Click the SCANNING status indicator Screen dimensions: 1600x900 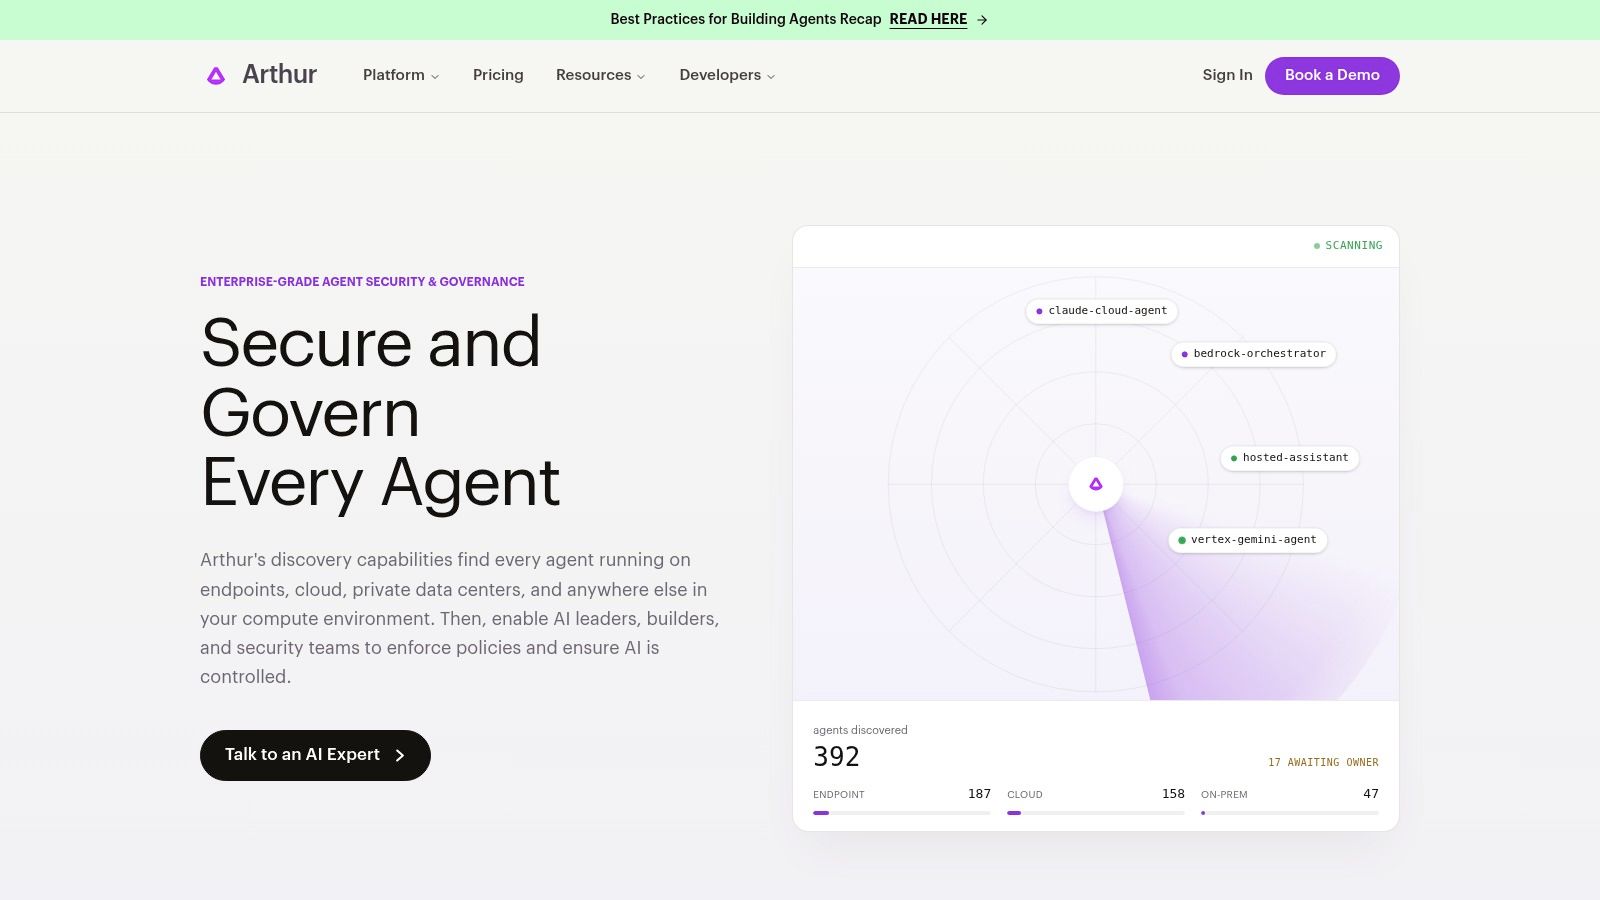1348,246
